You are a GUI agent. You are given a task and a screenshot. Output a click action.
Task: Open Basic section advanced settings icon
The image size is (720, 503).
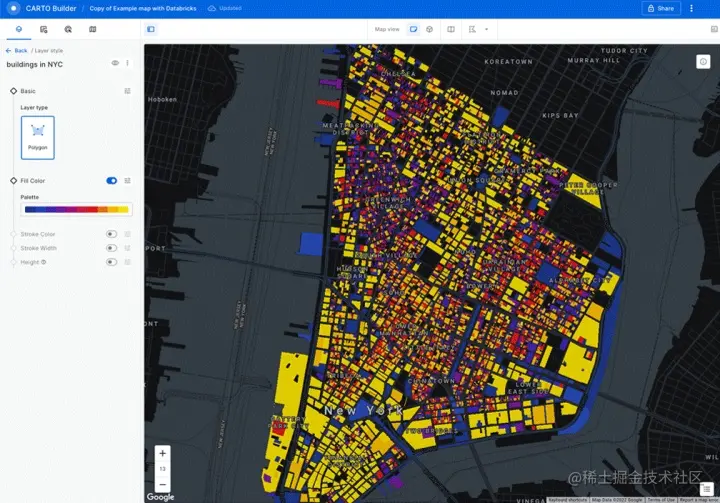(x=127, y=91)
